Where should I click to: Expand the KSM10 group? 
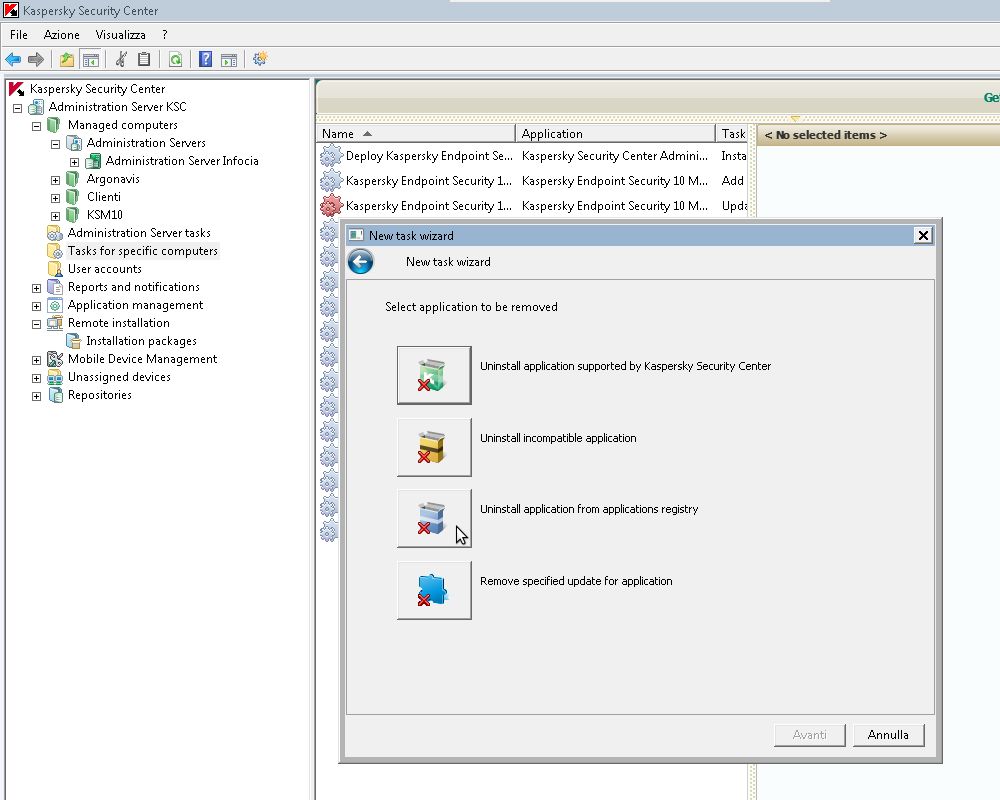click(x=55, y=216)
